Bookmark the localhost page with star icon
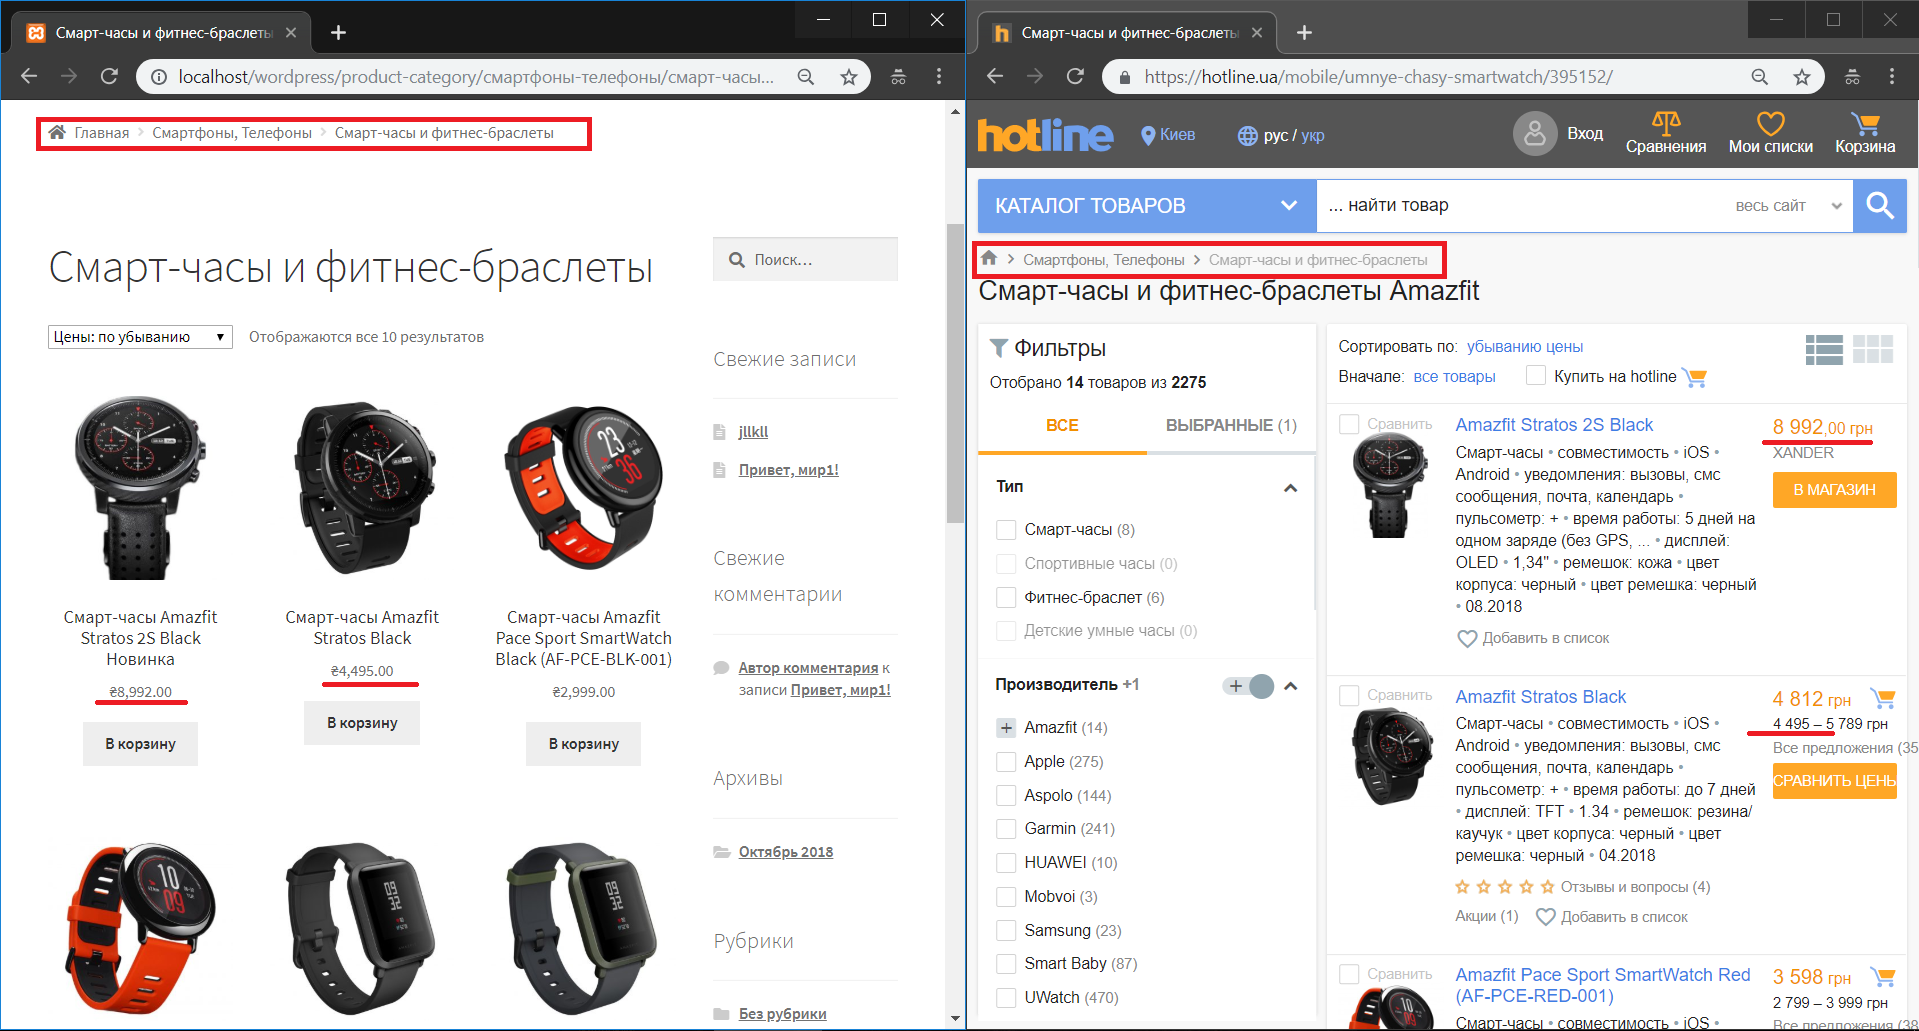This screenshot has height=1031, width=1919. [849, 77]
